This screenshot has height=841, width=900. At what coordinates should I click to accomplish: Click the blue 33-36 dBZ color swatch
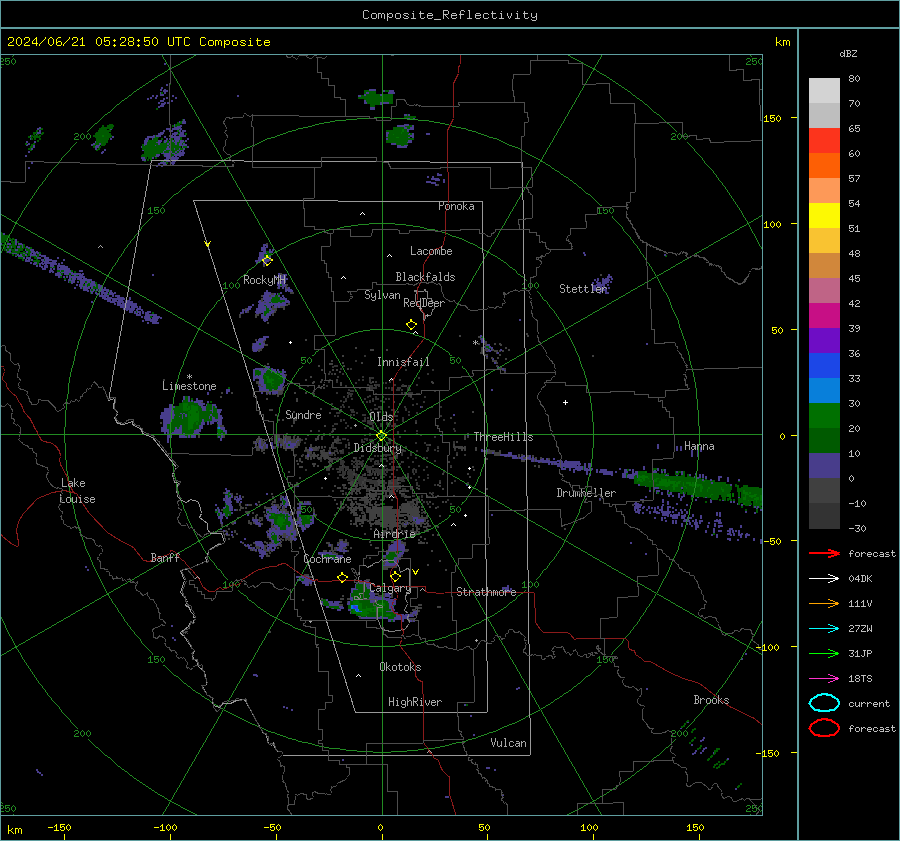824,366
